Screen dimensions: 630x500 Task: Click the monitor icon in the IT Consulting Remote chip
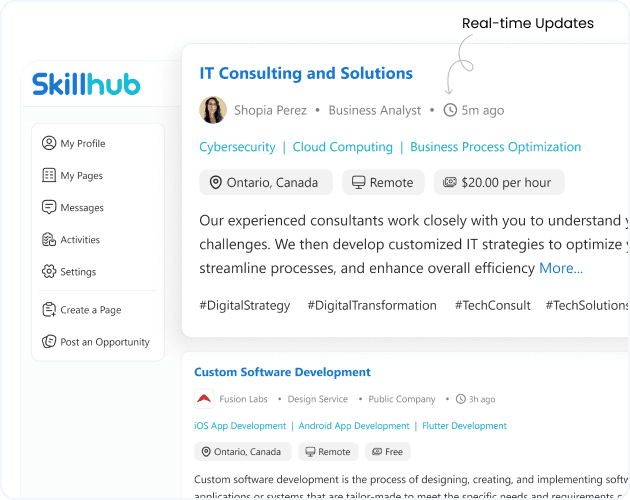click(358, 182)
